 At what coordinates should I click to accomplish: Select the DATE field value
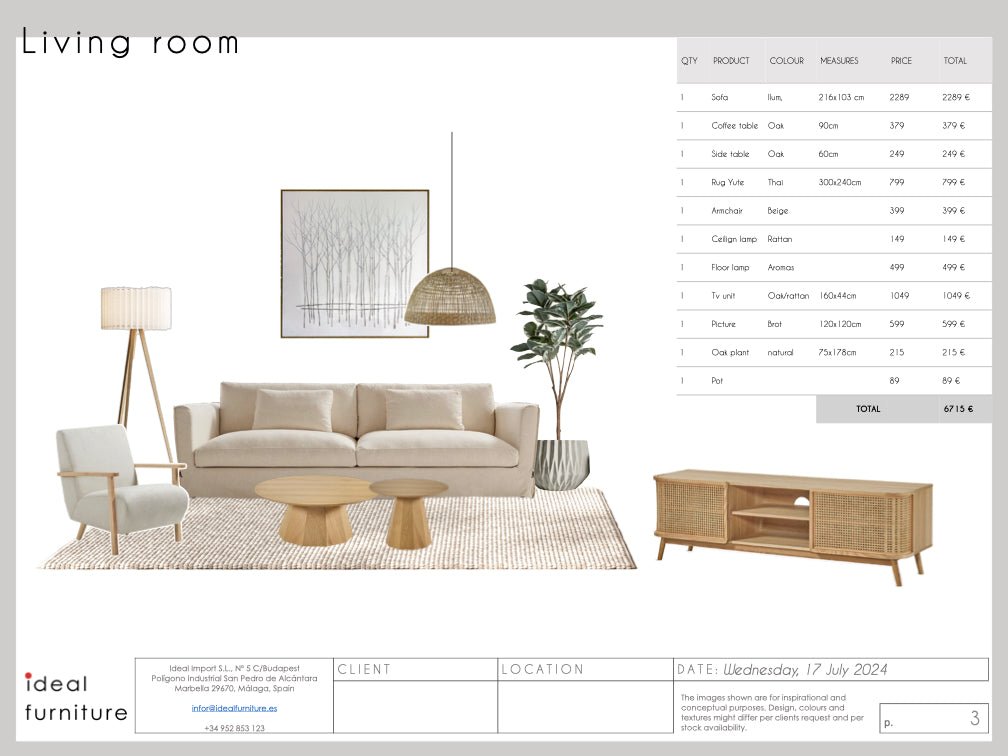[x=805, y=670]
